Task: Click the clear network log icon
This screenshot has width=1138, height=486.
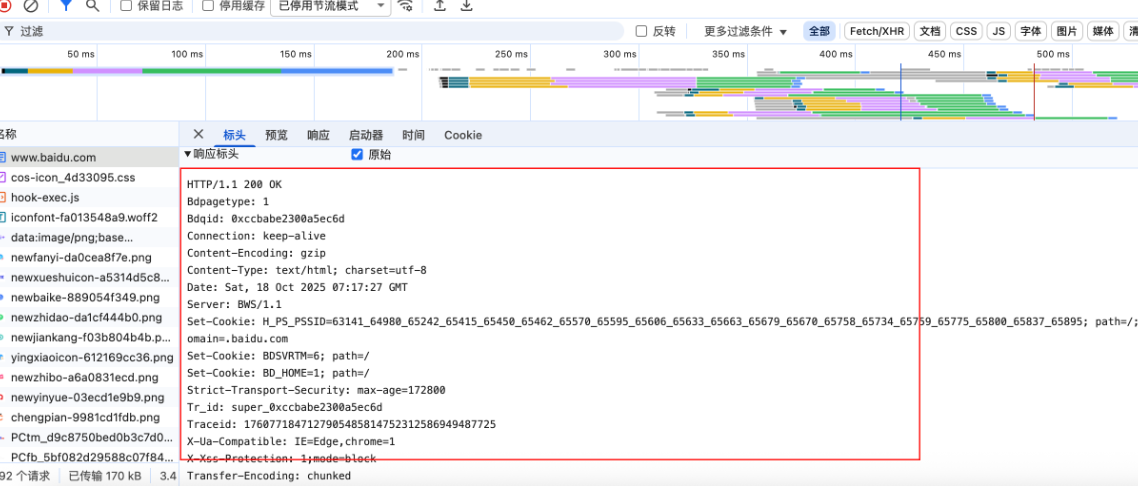Action: 30,6
